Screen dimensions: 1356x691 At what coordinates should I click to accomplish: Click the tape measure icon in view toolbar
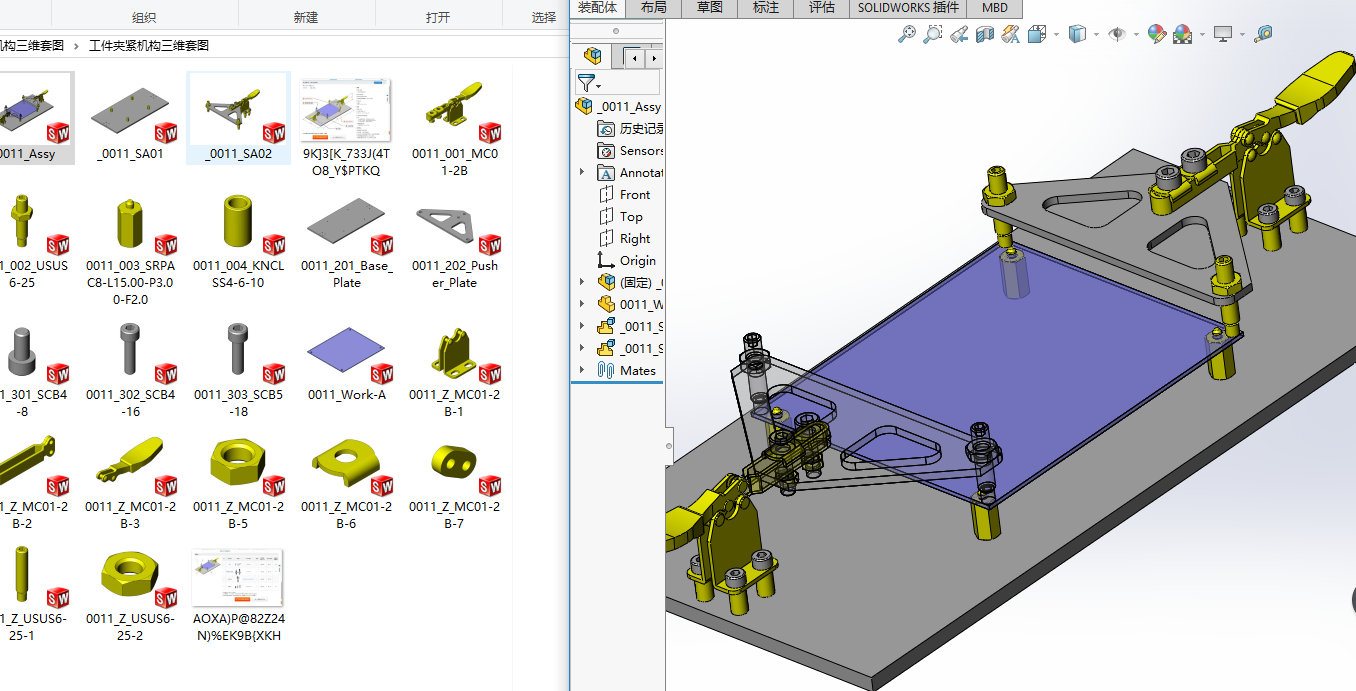pyautogui.click(x=1263, y=34)
